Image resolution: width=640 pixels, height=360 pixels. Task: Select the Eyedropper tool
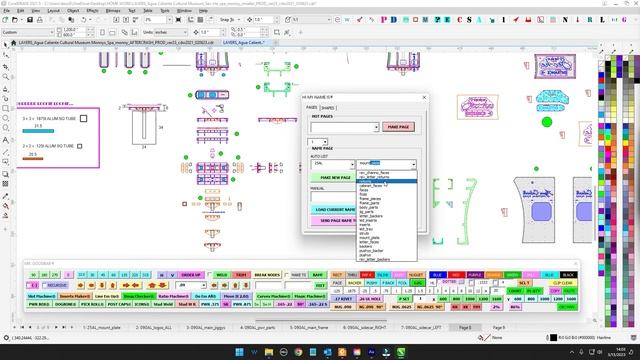5,196
